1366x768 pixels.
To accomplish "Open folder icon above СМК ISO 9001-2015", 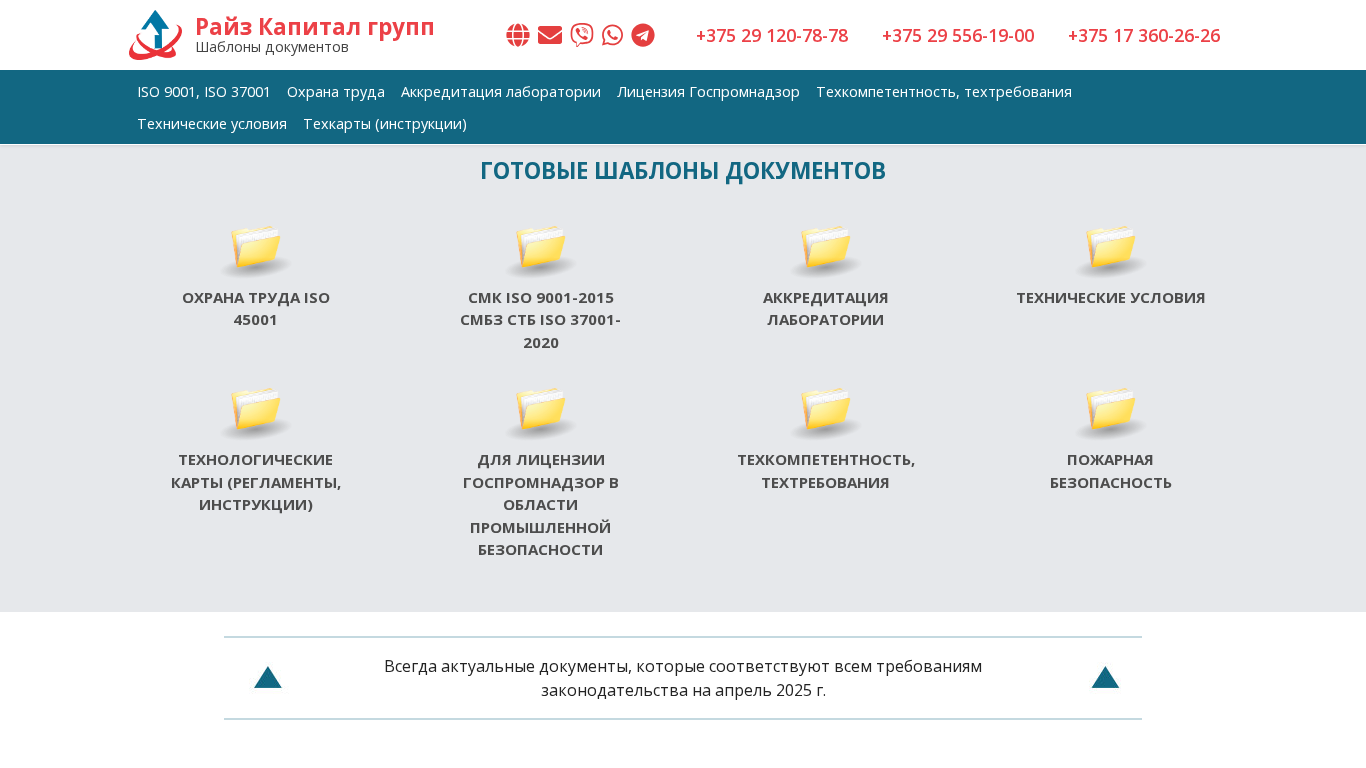I will pos(541,250).
